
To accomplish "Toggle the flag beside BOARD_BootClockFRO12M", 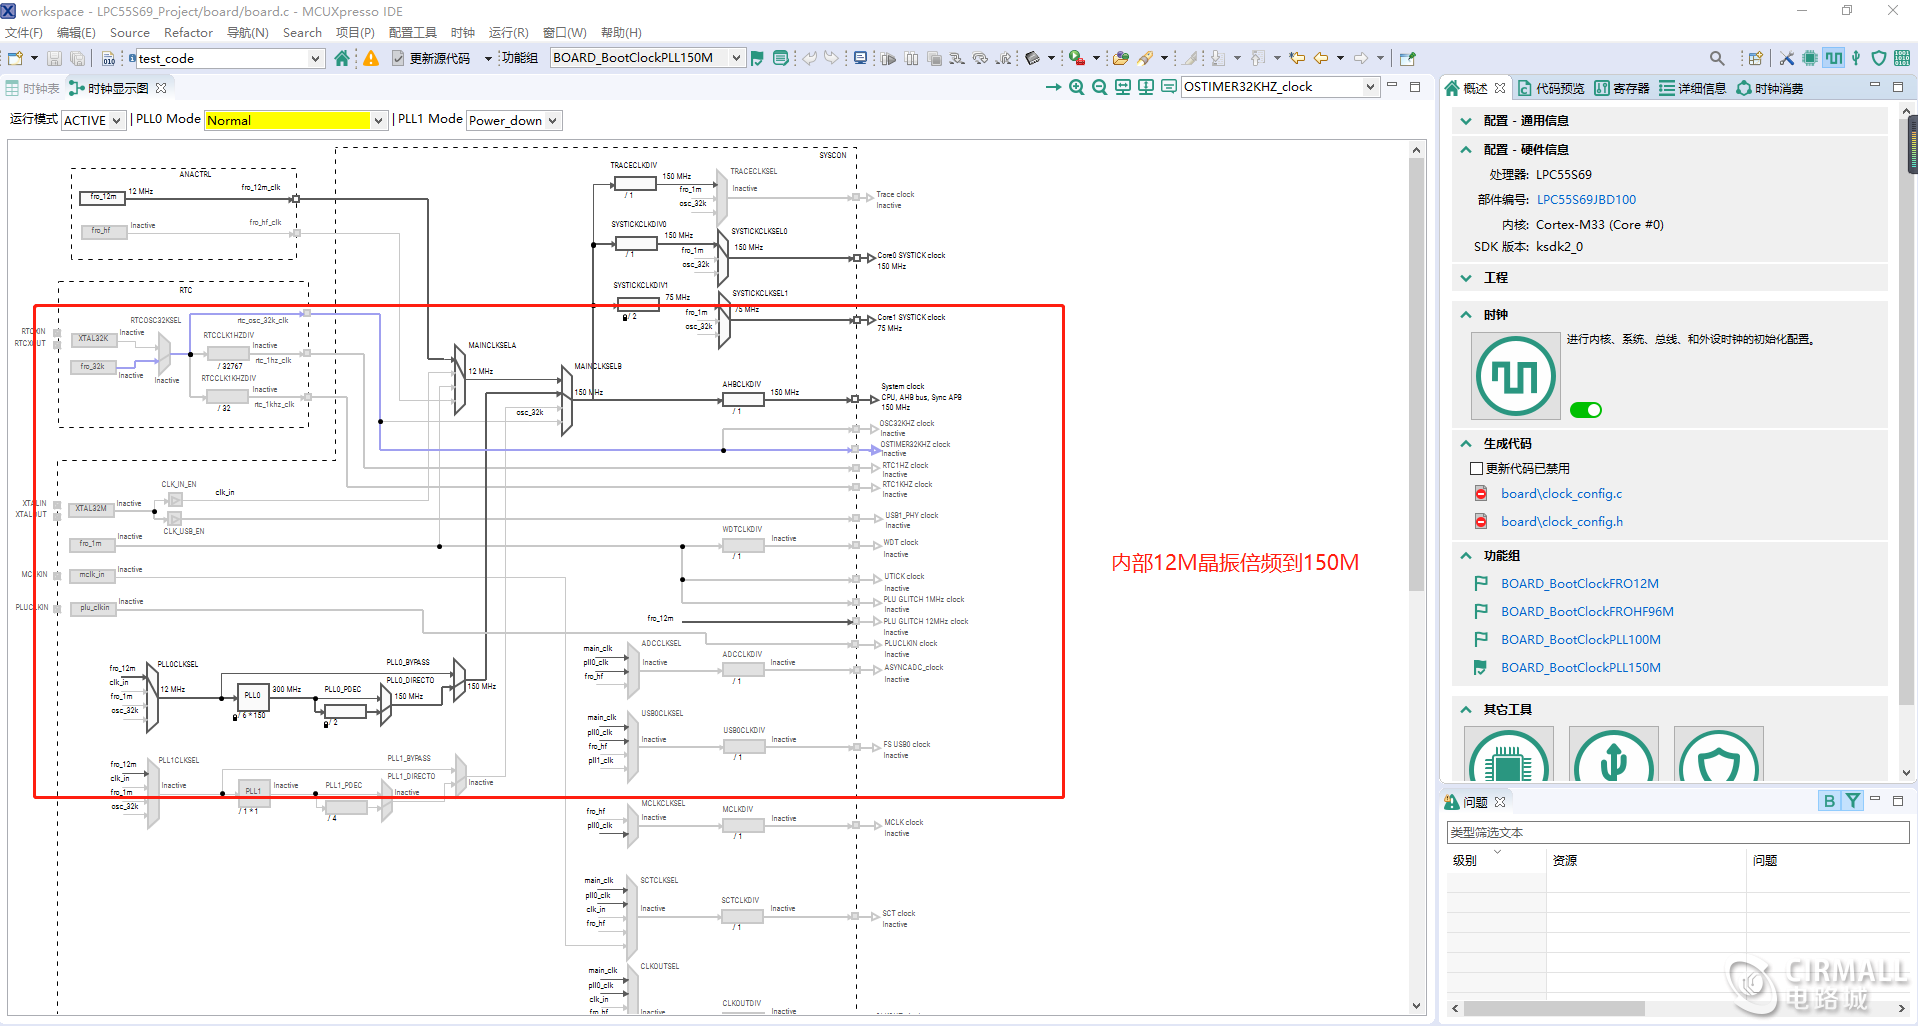I will [x=1482, y=583].
